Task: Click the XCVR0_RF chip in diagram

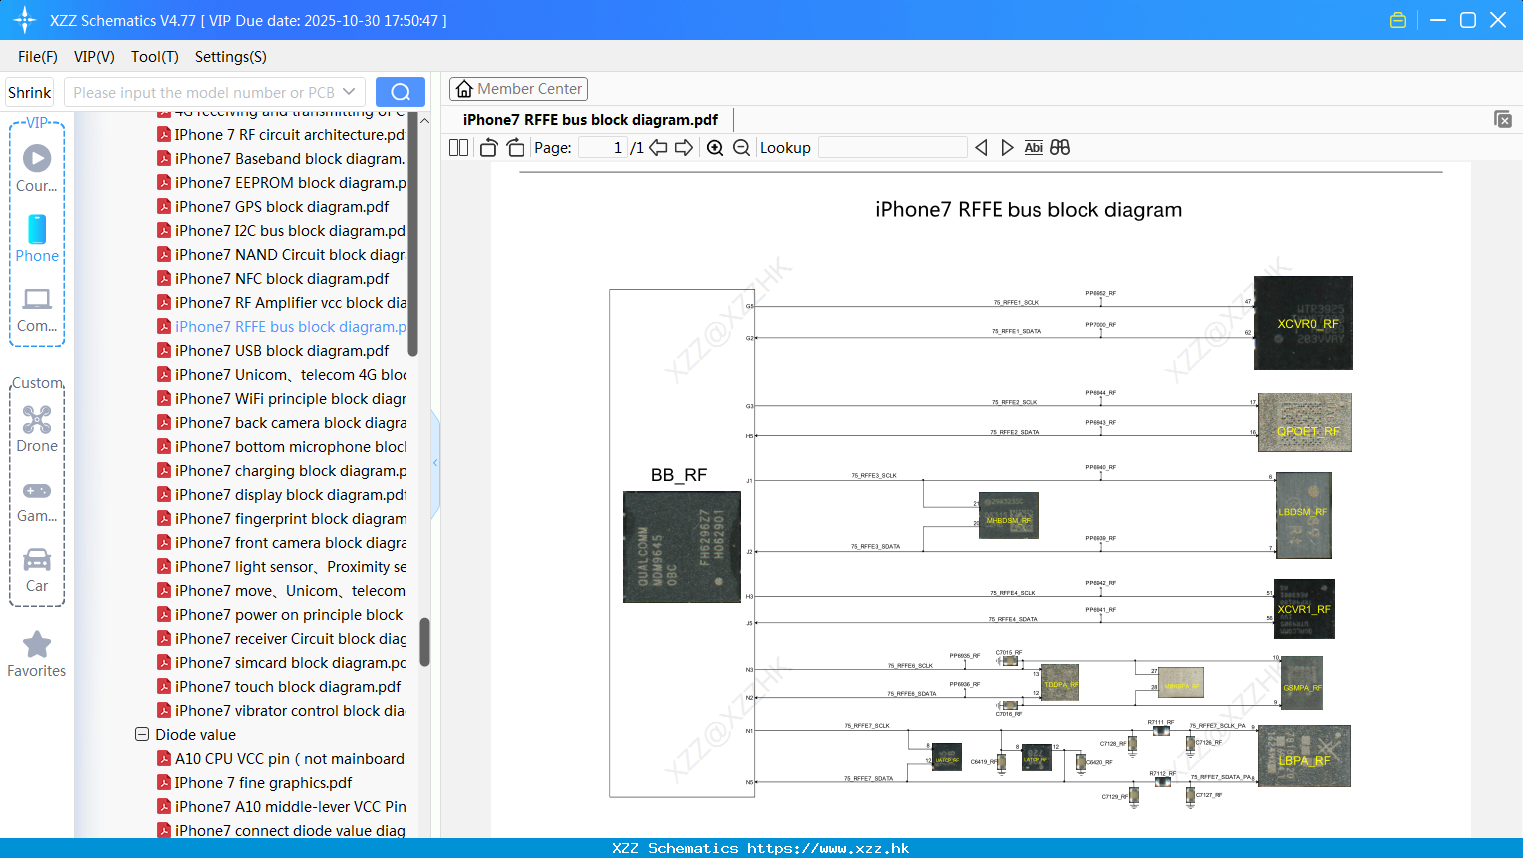Action: click(1303, 323)
